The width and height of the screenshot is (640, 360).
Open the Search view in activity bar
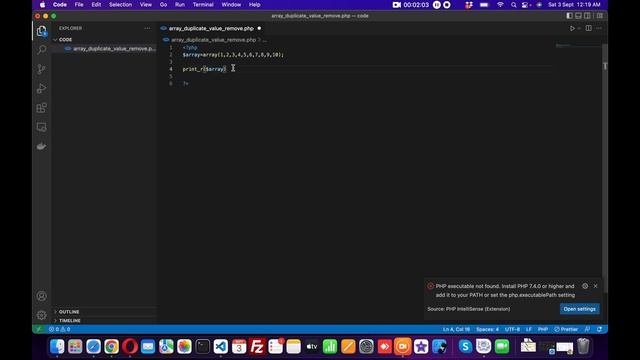[41, 50]
